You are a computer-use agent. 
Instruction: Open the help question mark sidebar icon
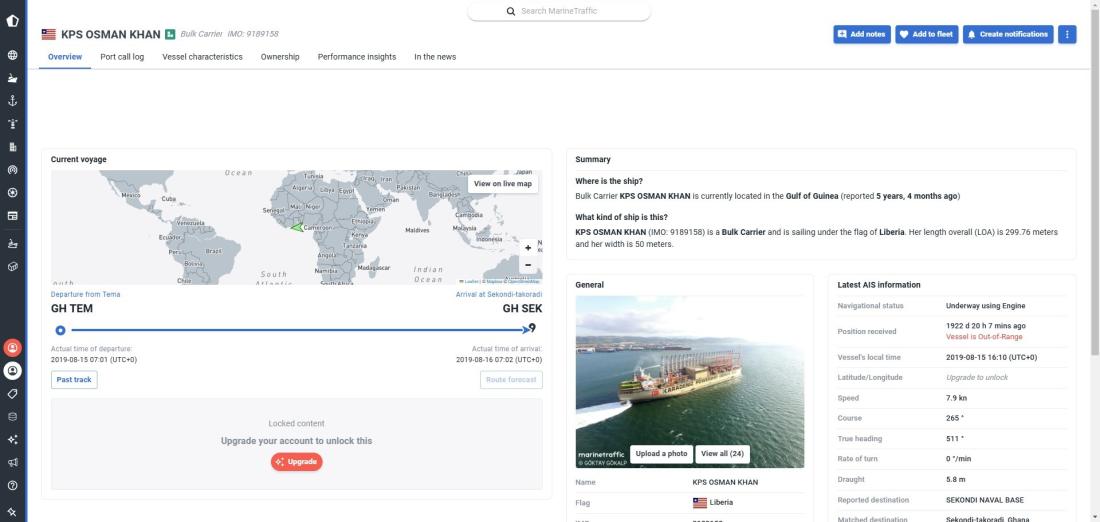point(12,485)
